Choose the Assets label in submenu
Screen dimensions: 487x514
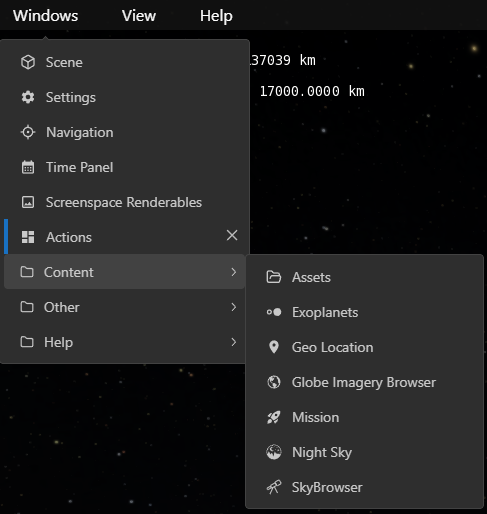[x=311, y=277]
